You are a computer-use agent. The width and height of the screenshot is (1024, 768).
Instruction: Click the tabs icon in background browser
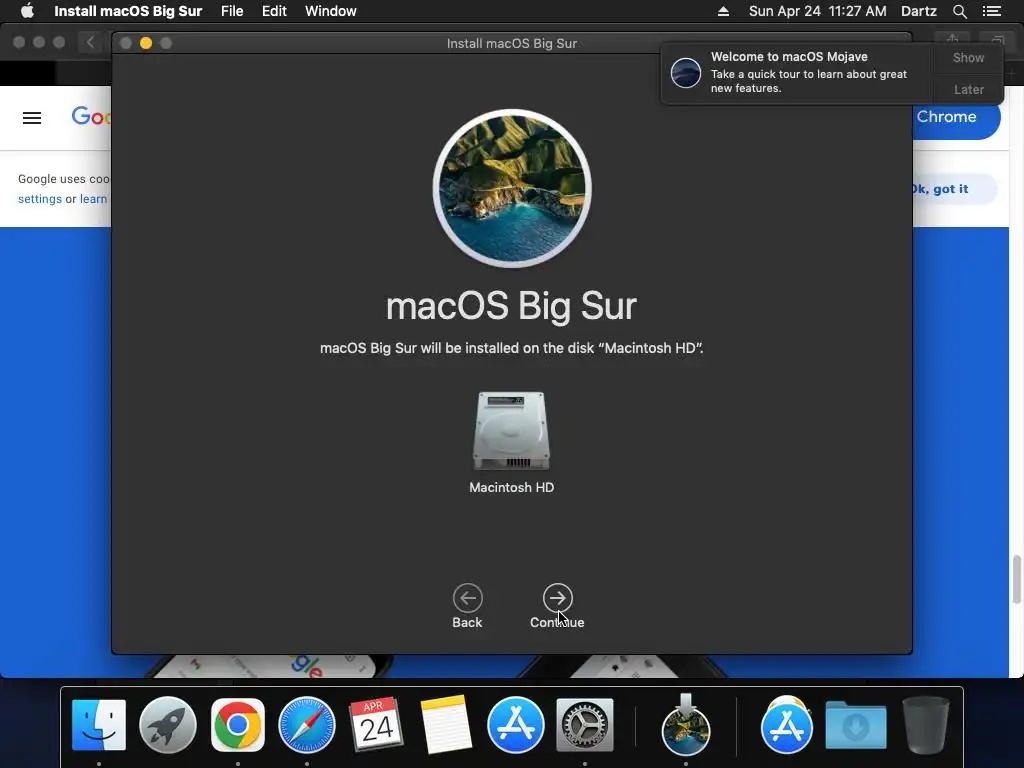pyautogui.click(x=997, y=42)
